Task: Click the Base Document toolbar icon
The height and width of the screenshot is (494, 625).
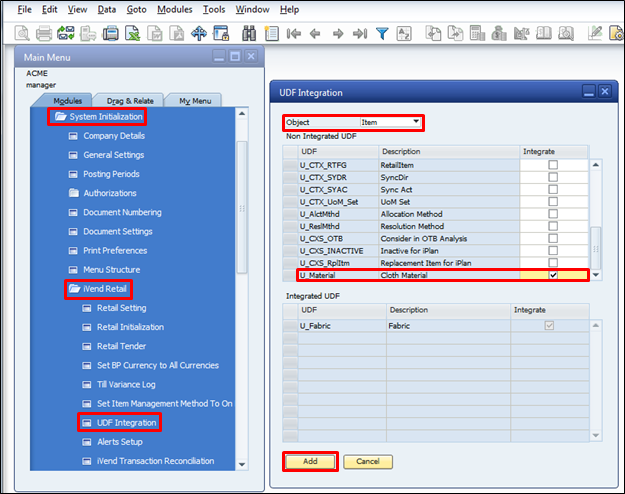Action: tap(433, 33)
